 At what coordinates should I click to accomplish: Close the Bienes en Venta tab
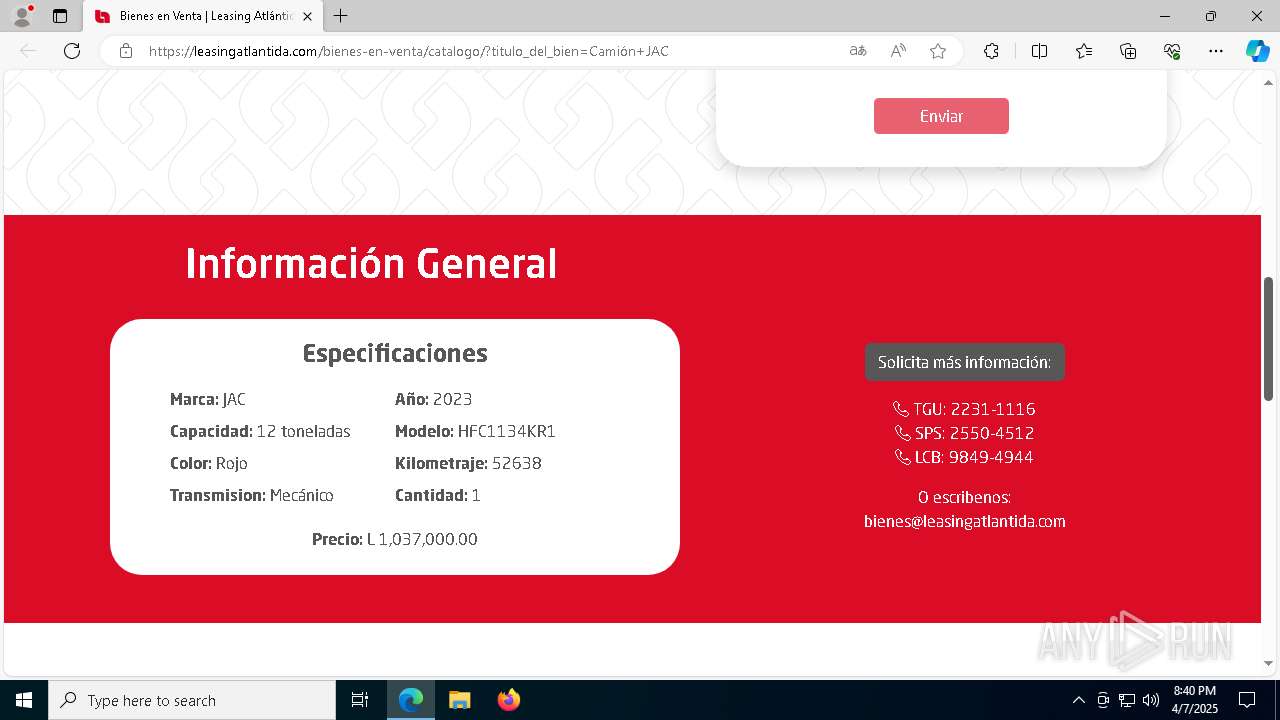[x=307, y=16]
